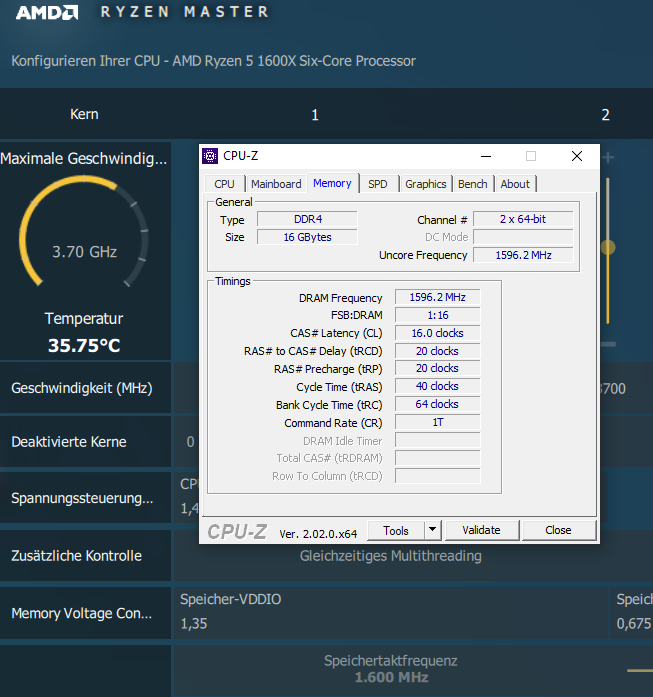Click the Geschwindigkeit (MHz) row label
The width and height of the screenshot is (653, 697).
[x=82, y=388]
